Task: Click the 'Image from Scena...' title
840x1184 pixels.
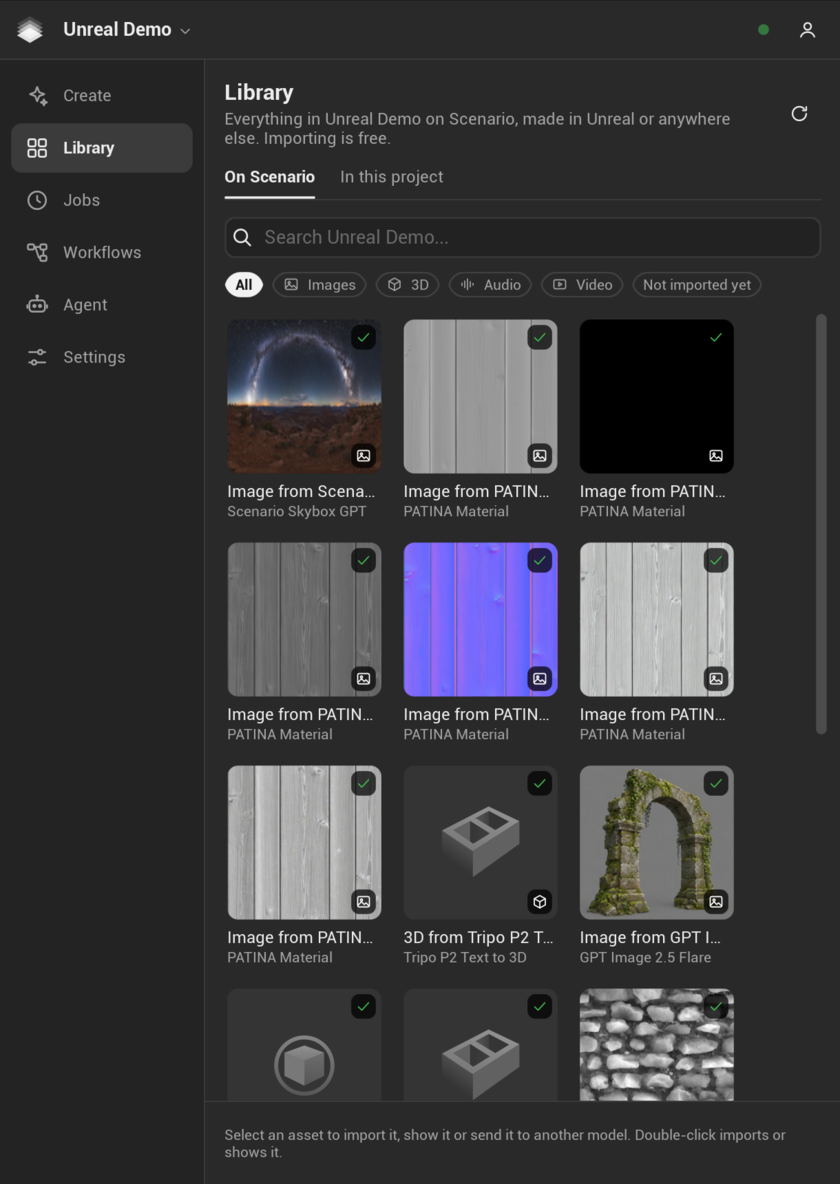Action: tap(301, 492)
